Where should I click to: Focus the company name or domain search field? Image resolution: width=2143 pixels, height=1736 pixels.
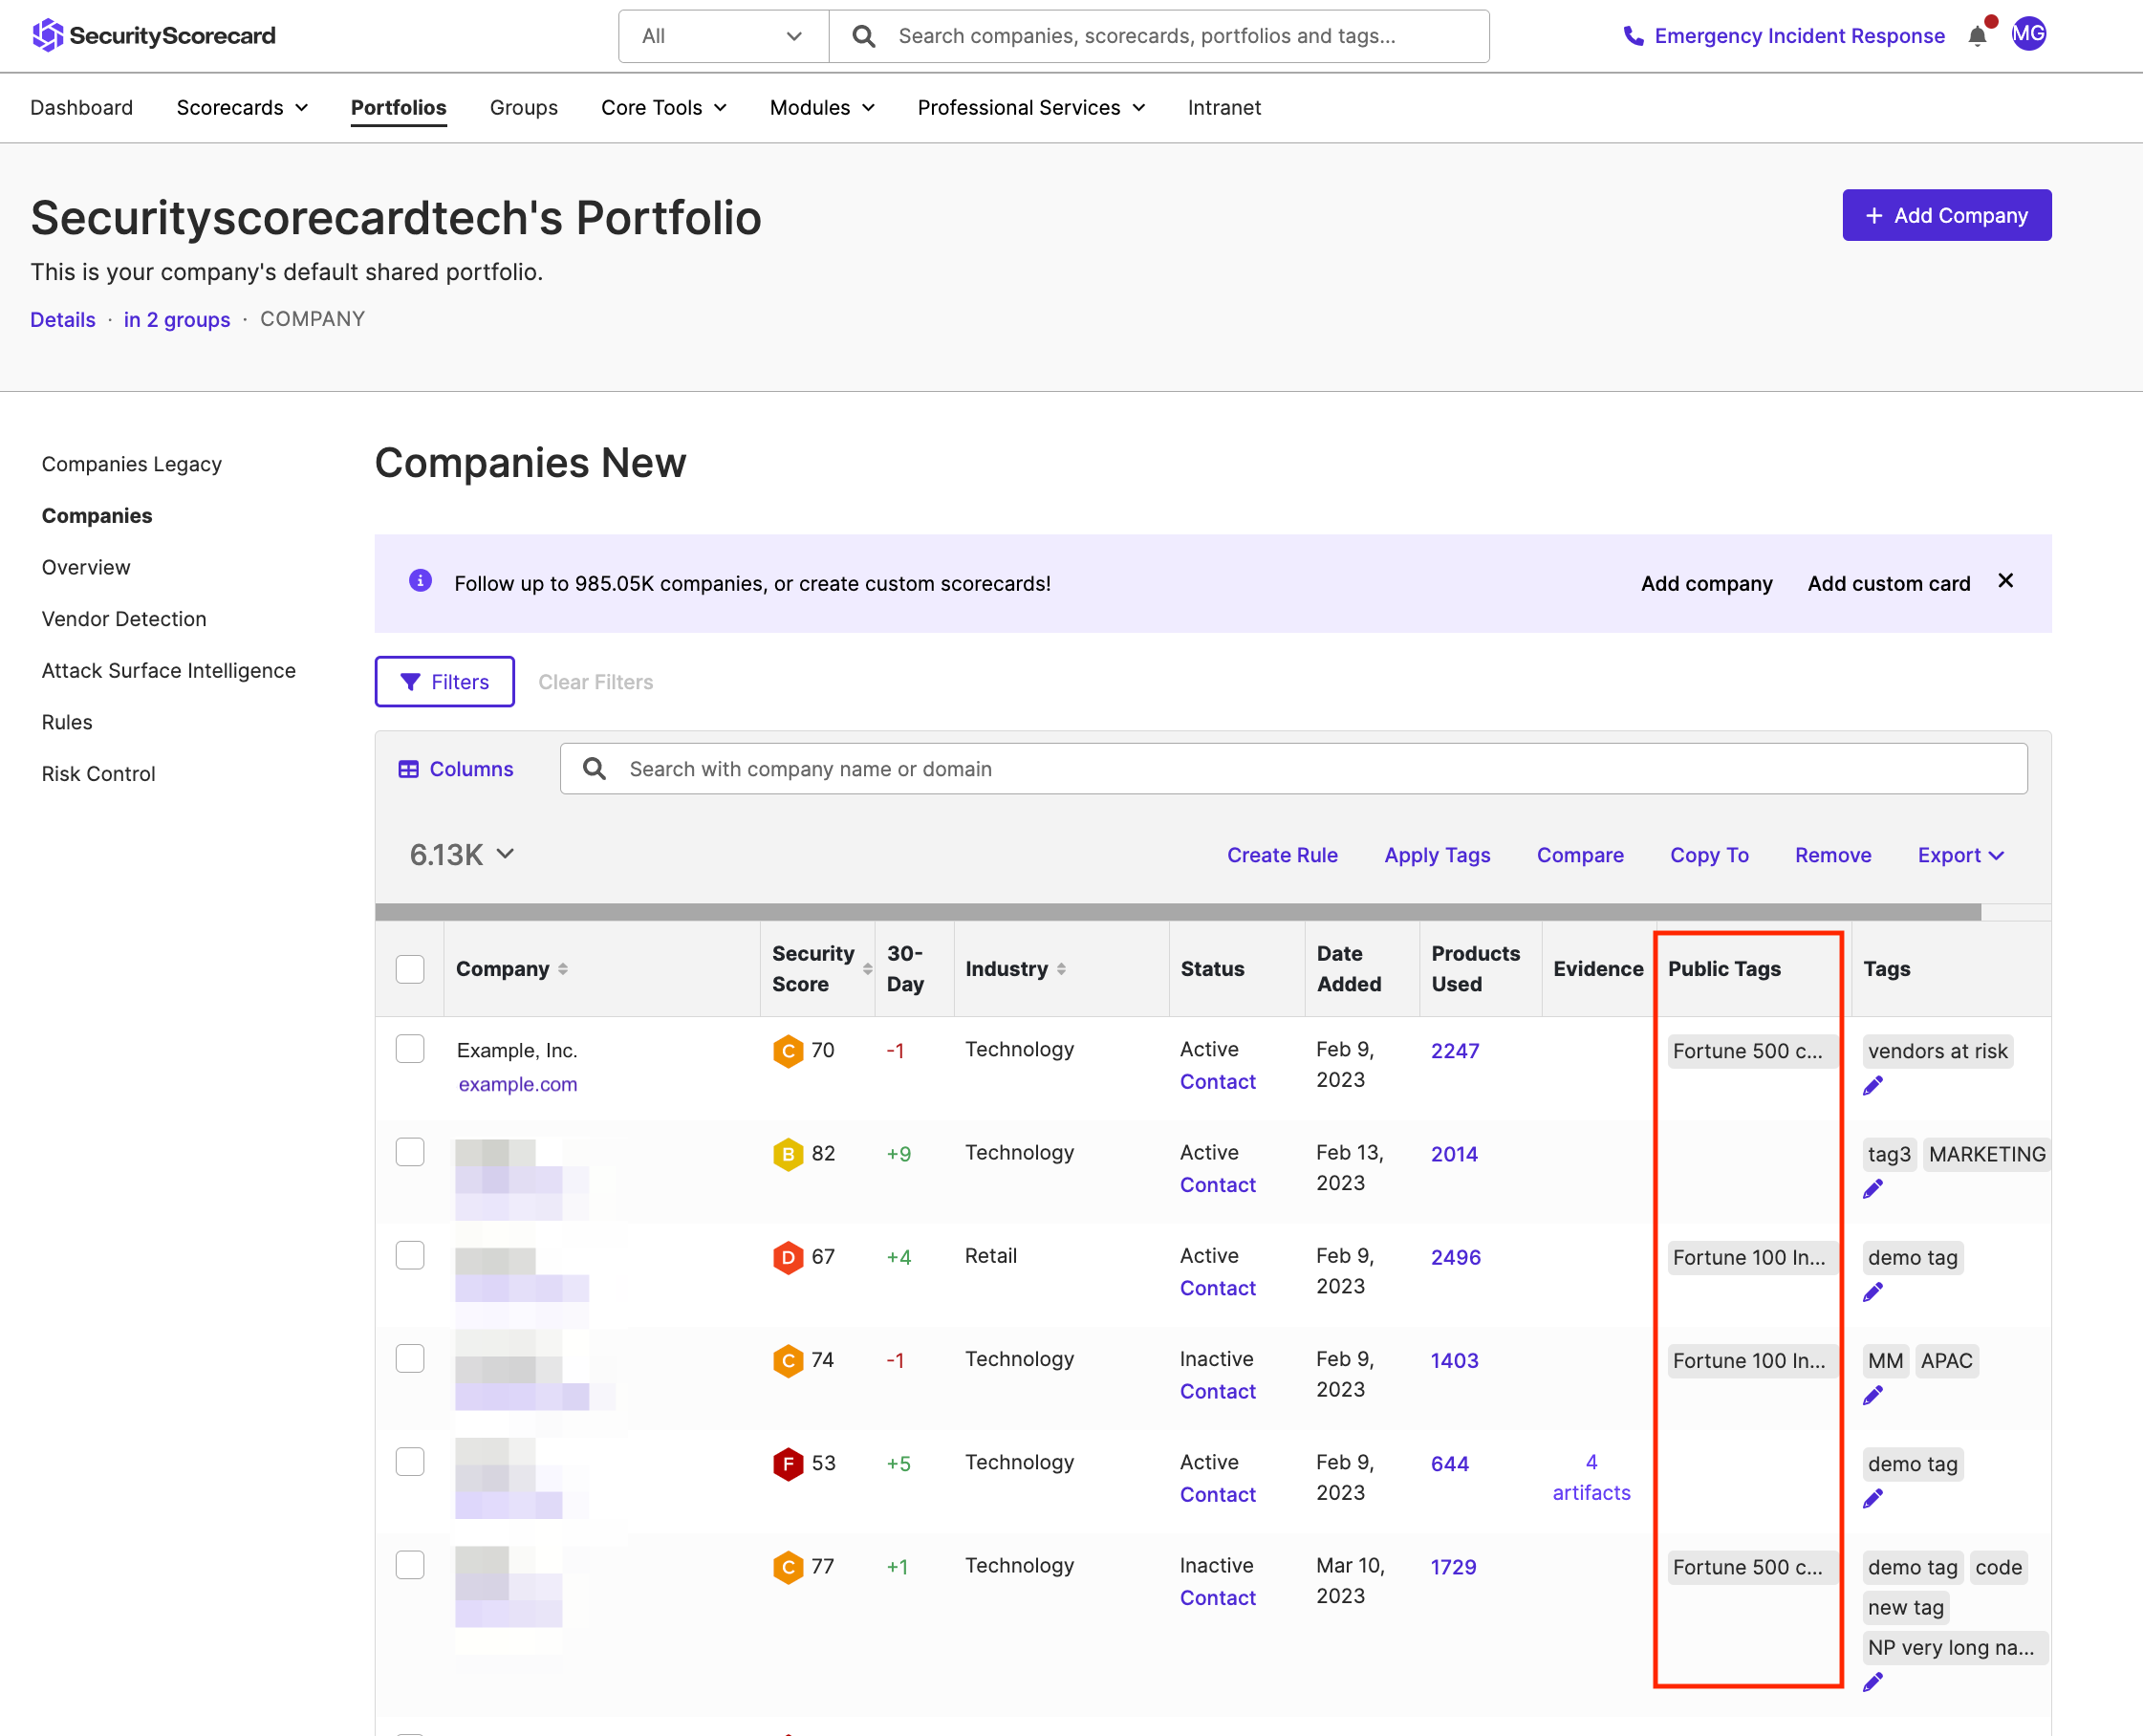click(x=1293, y=769)
